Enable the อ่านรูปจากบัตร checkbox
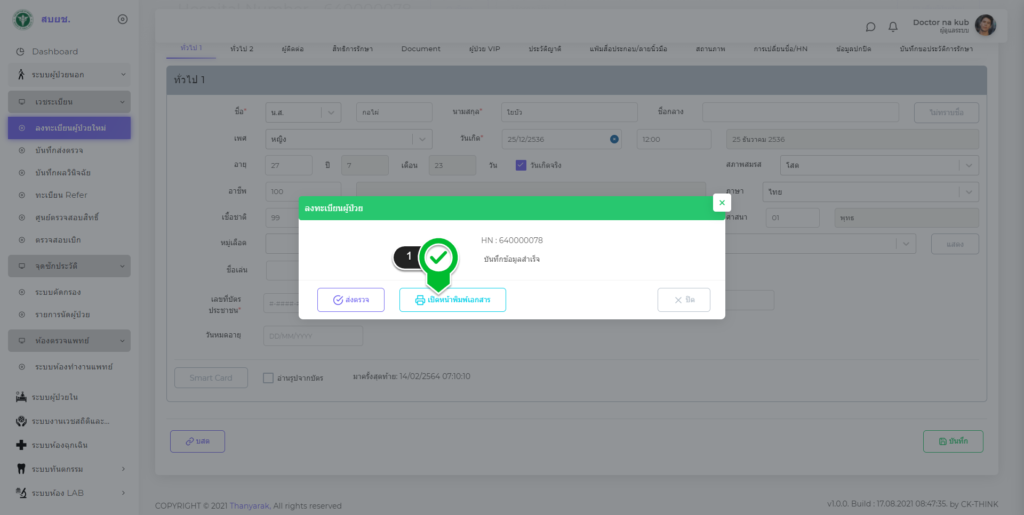 coord(268,378)
